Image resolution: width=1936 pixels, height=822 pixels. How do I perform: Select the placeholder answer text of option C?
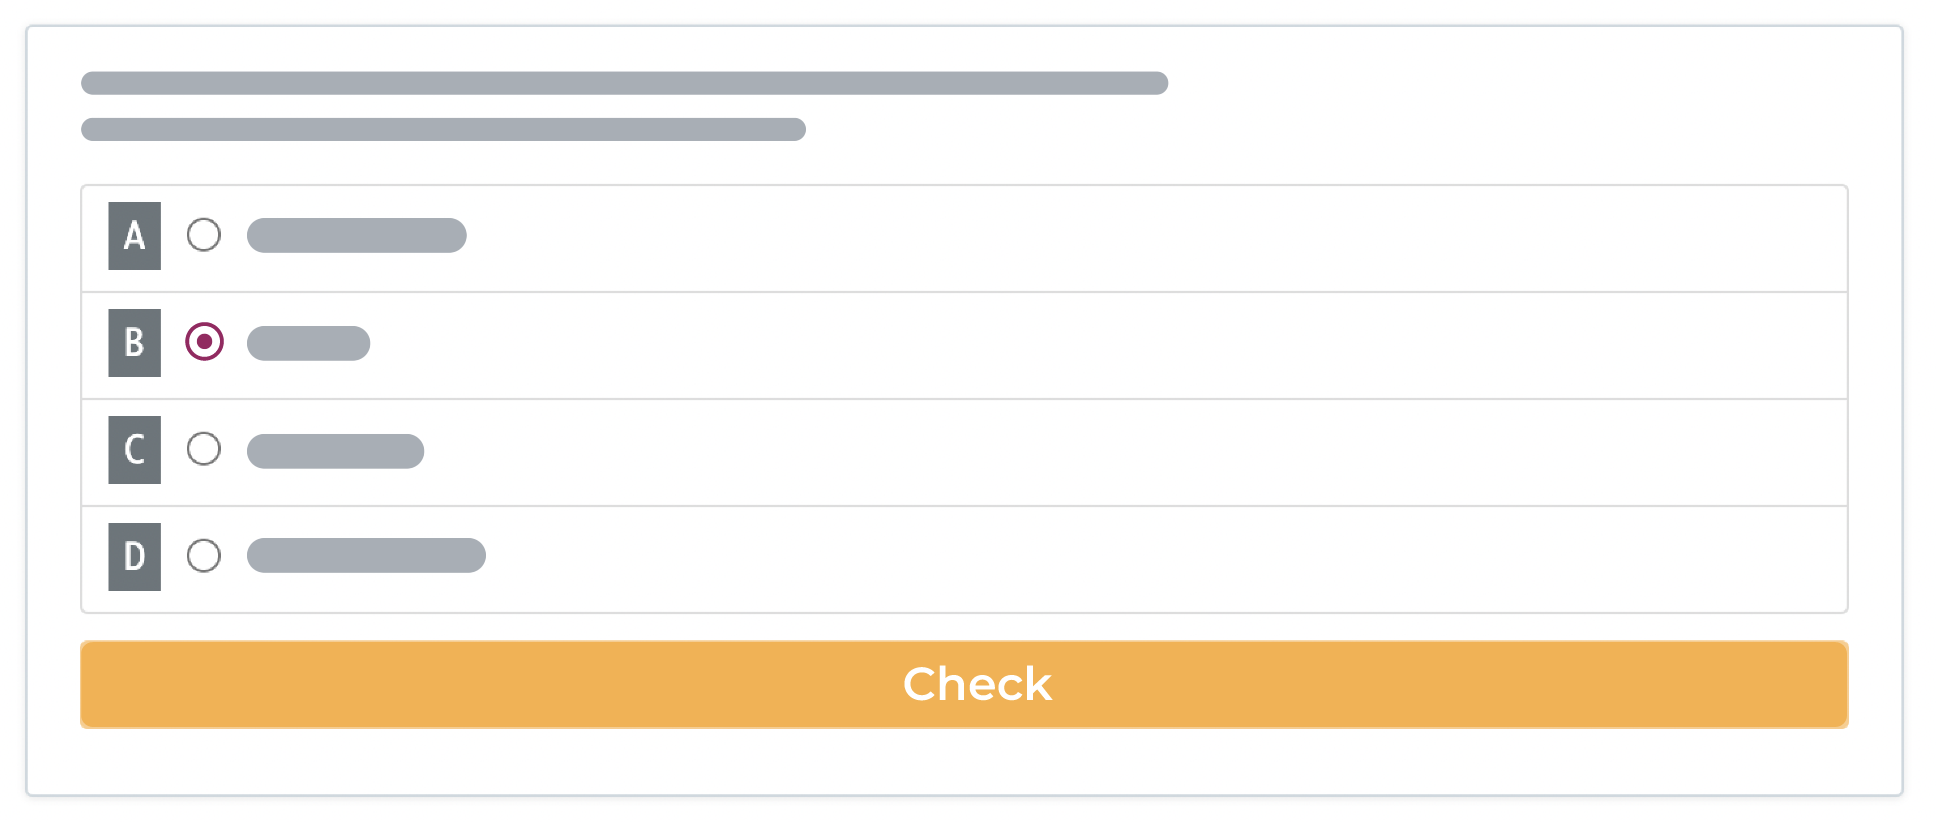pyautogui.click(x=335, y=451)
